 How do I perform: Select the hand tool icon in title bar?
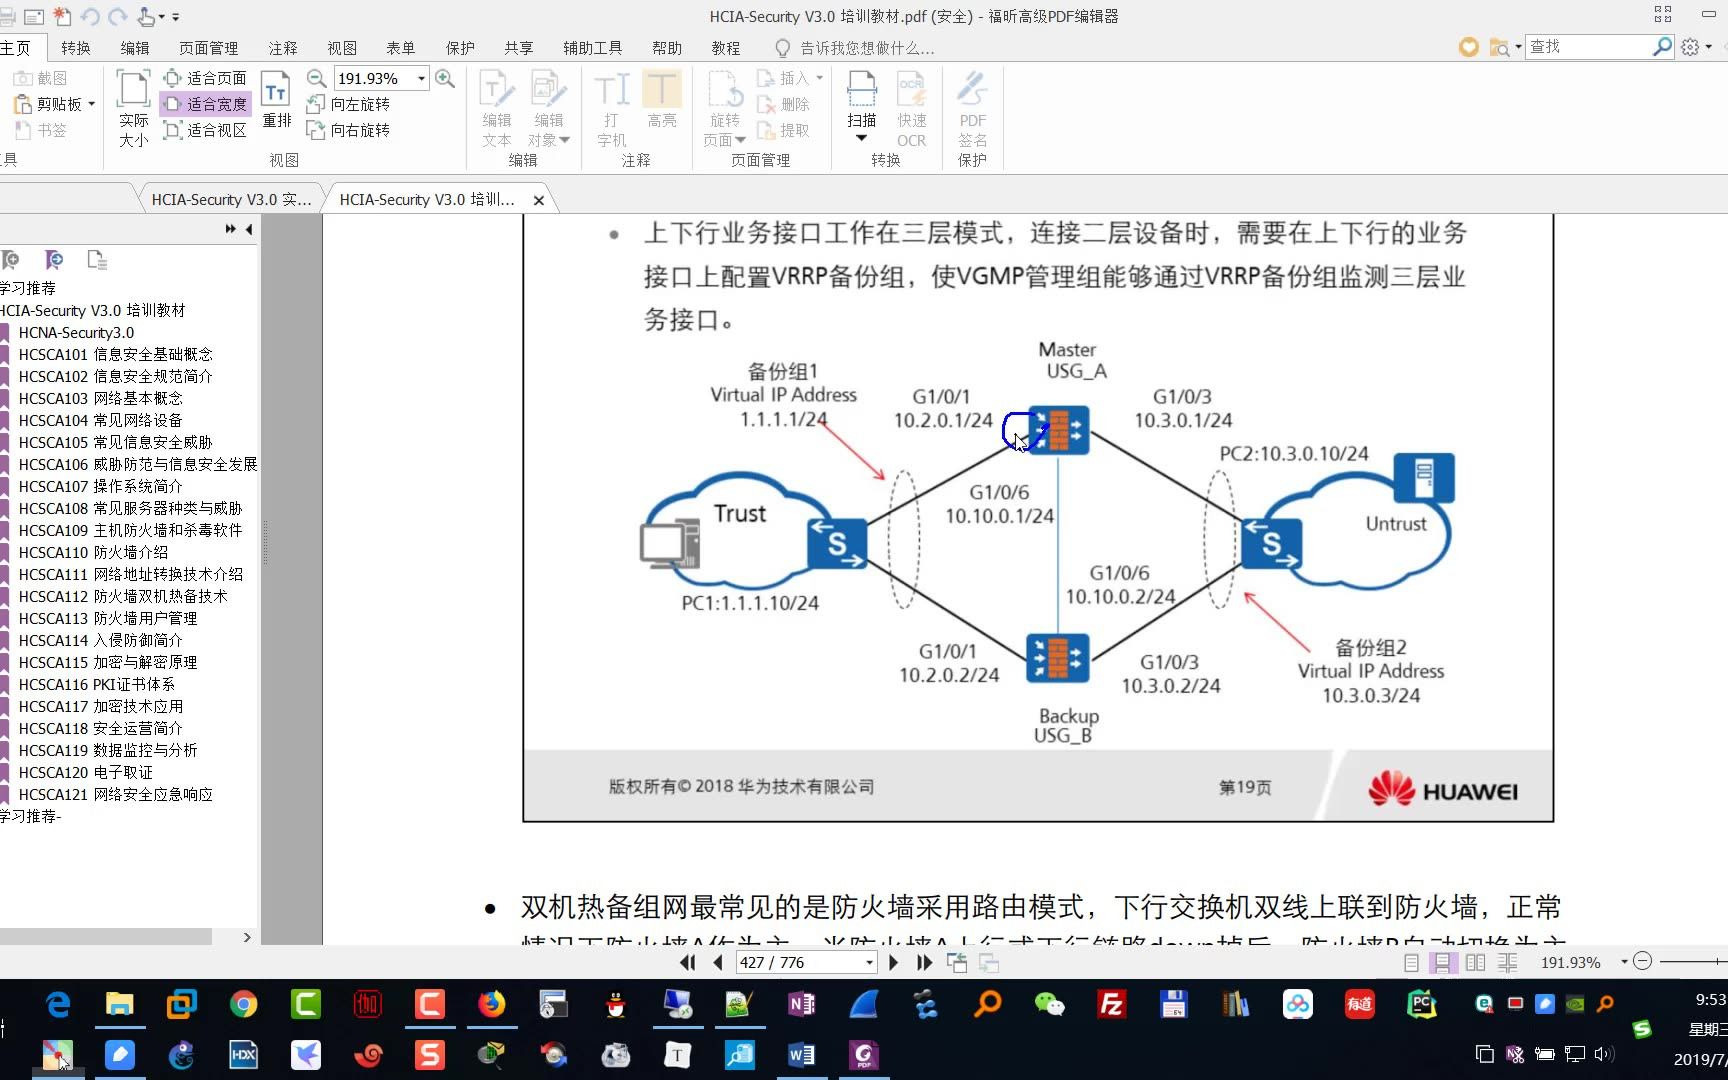[x=147, y=16]
